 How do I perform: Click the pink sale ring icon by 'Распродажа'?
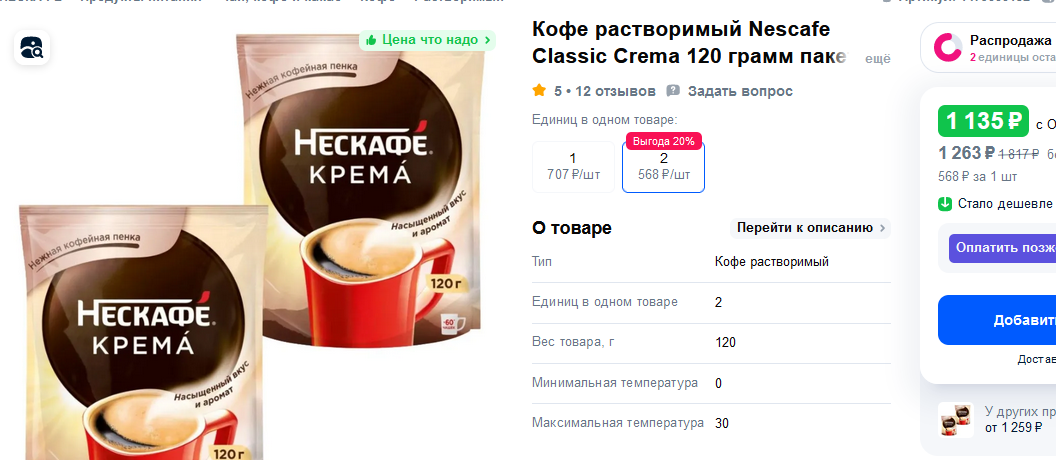948,48
